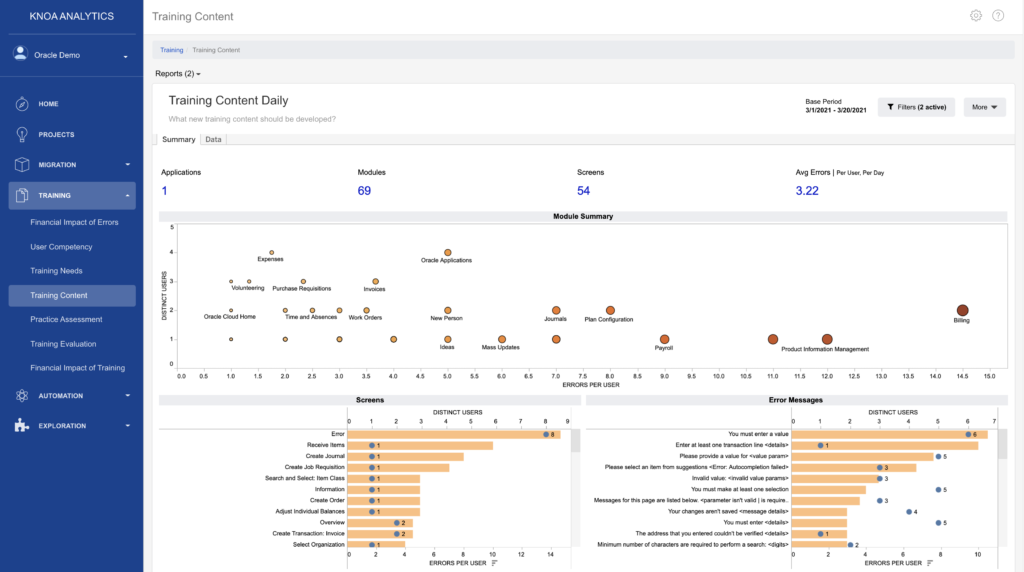Click the Exploration puzzle piece icon

[22, 425]
